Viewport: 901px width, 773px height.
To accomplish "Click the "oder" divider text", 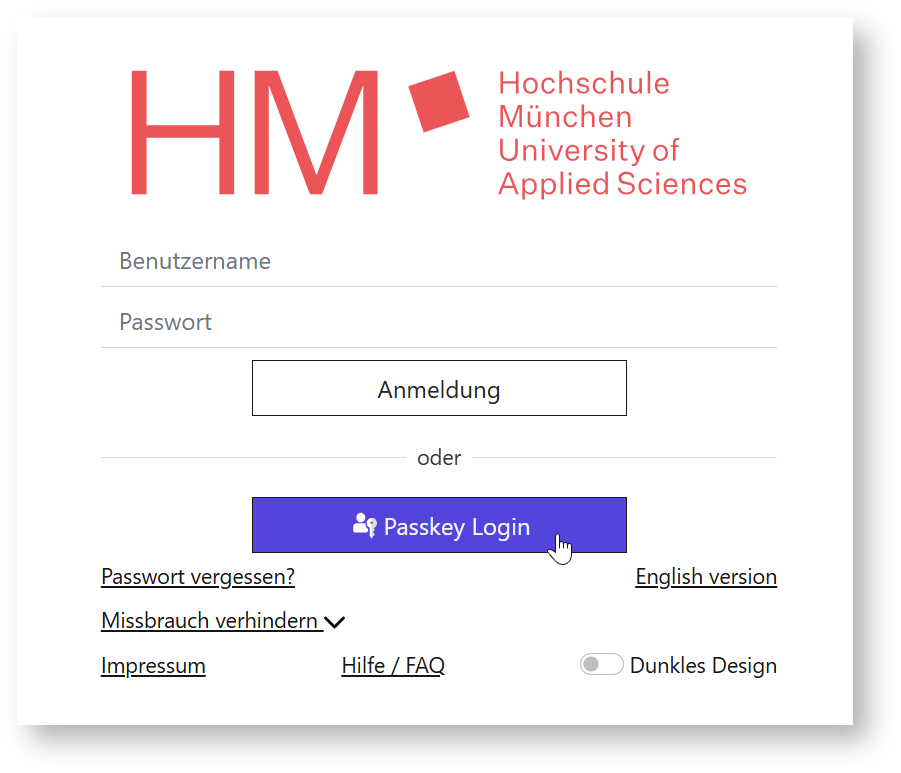I will [439, 458].
